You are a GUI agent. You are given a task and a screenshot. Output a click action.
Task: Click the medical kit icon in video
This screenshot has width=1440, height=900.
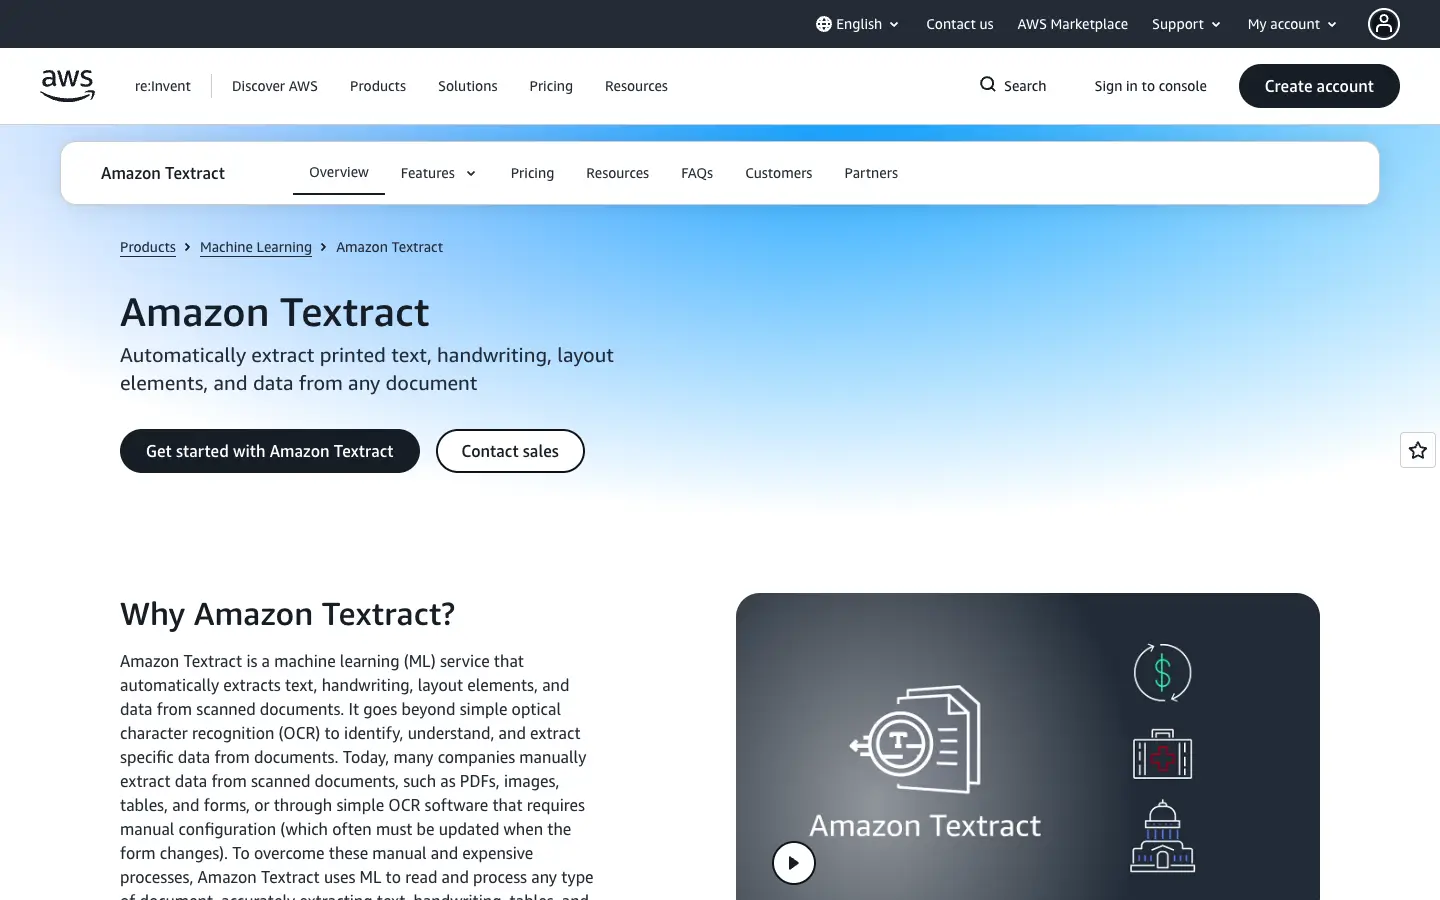tap(1162, 754)
